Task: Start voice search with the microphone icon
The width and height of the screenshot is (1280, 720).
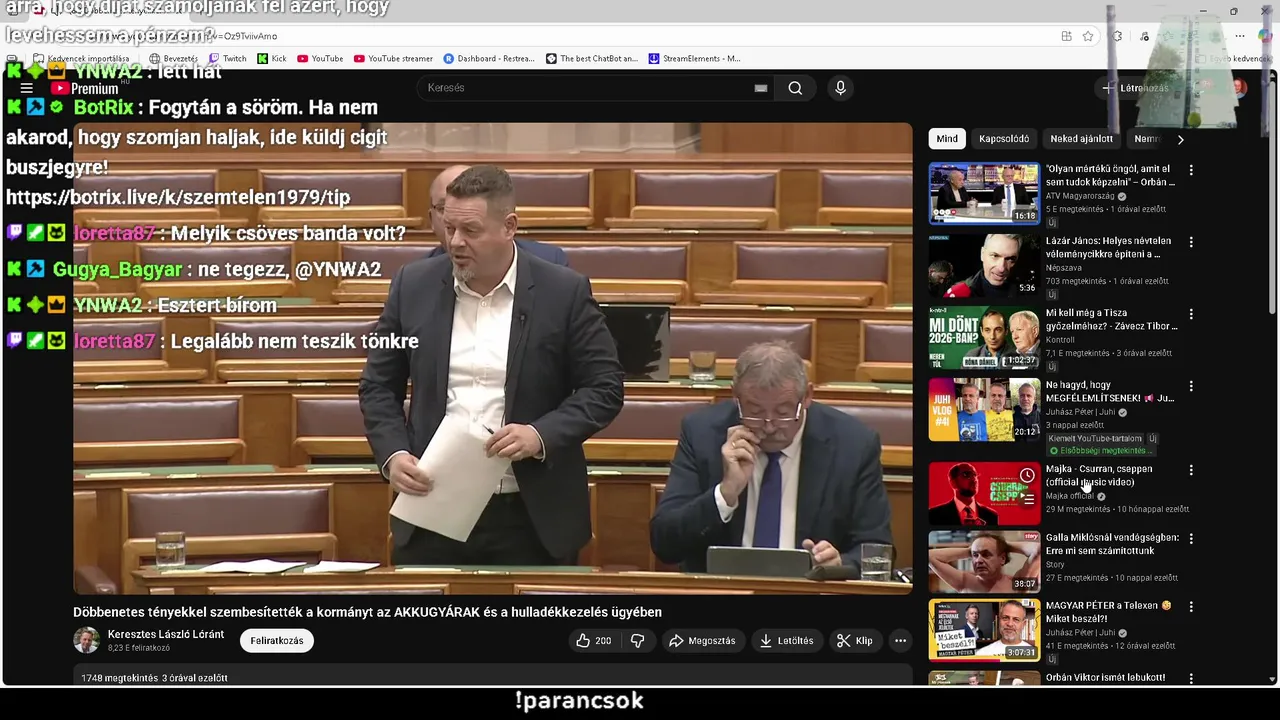Action: point(840,88)
